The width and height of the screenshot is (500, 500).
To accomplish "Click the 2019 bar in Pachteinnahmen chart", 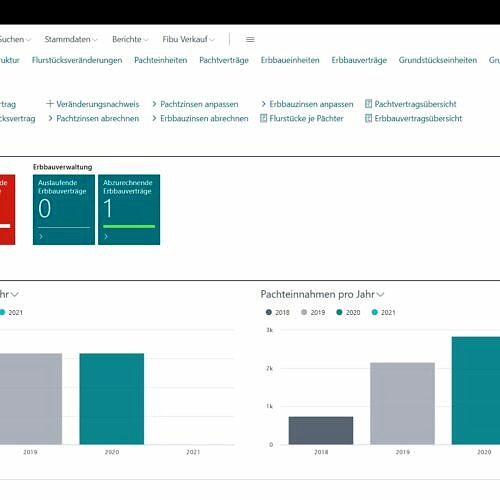I will pos(402,403).
